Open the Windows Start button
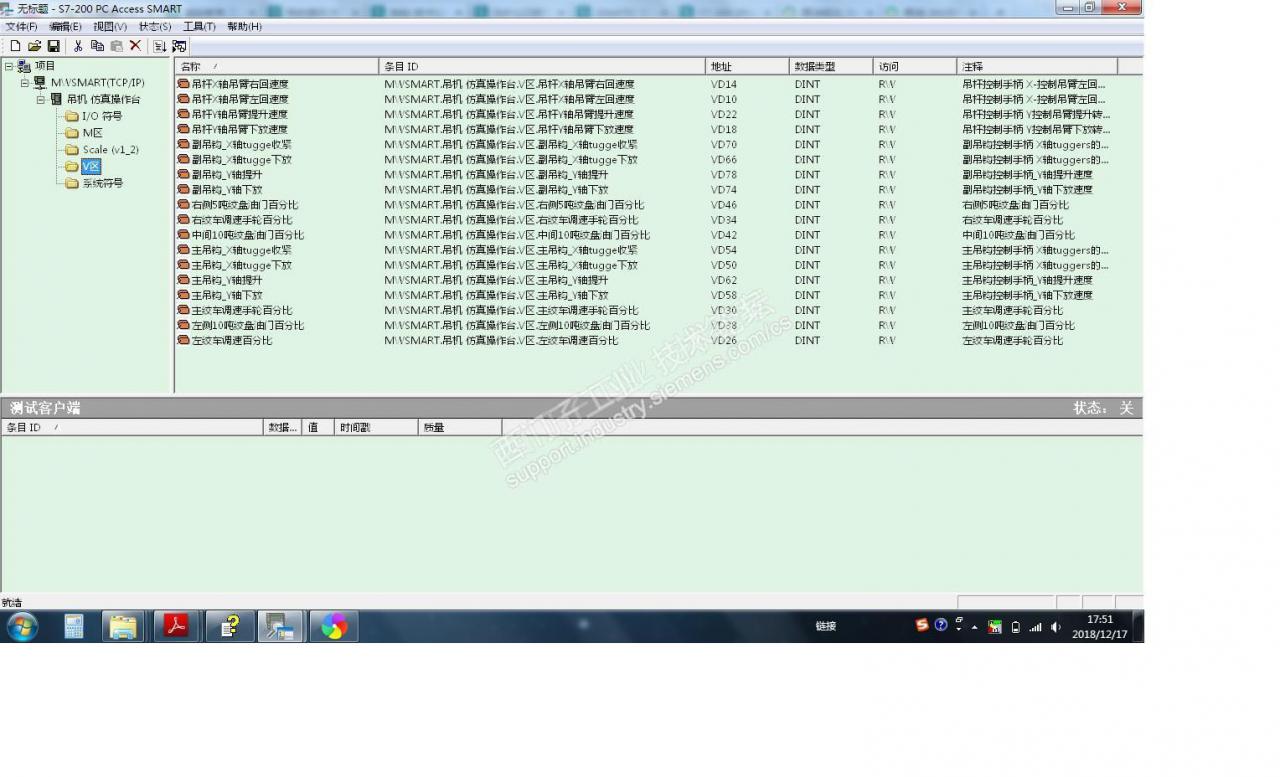This screenshot has height=777, width=1280. click(22, 627)
